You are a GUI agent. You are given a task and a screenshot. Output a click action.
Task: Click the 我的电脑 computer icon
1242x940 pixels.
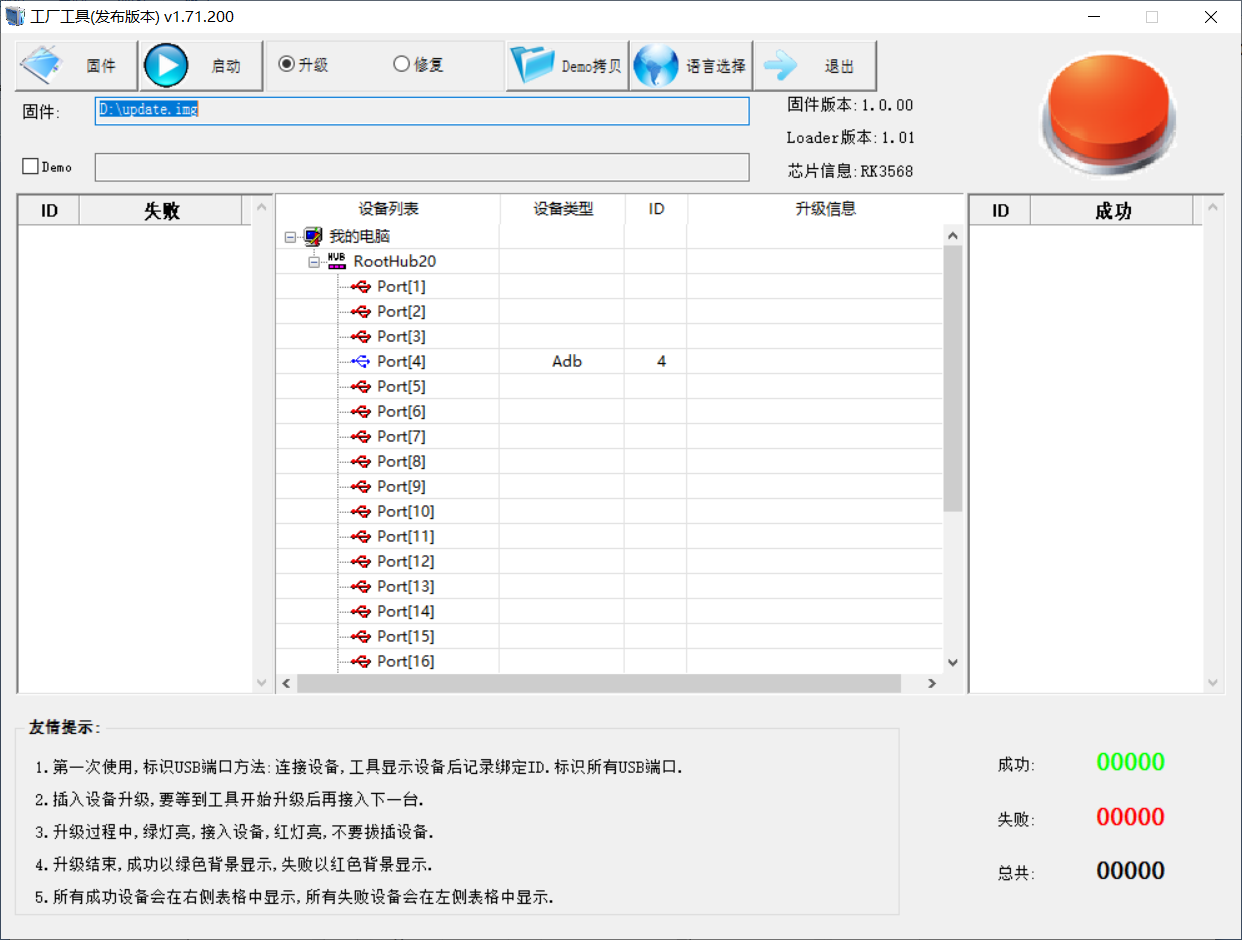[314, 237]
